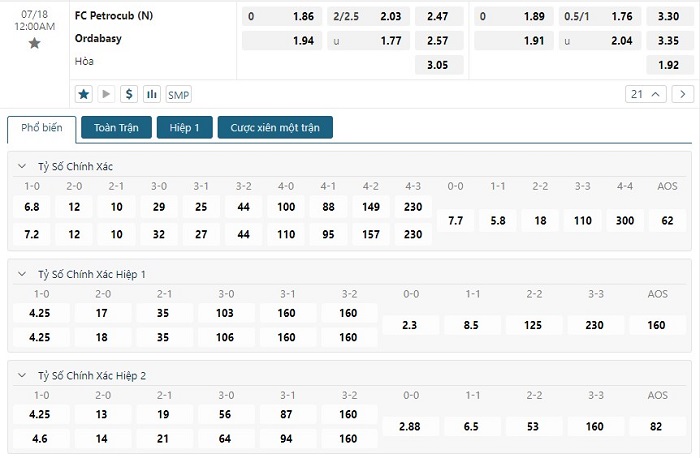
Task: Open the Toàn Trận tab
Action: click(116, 128)
